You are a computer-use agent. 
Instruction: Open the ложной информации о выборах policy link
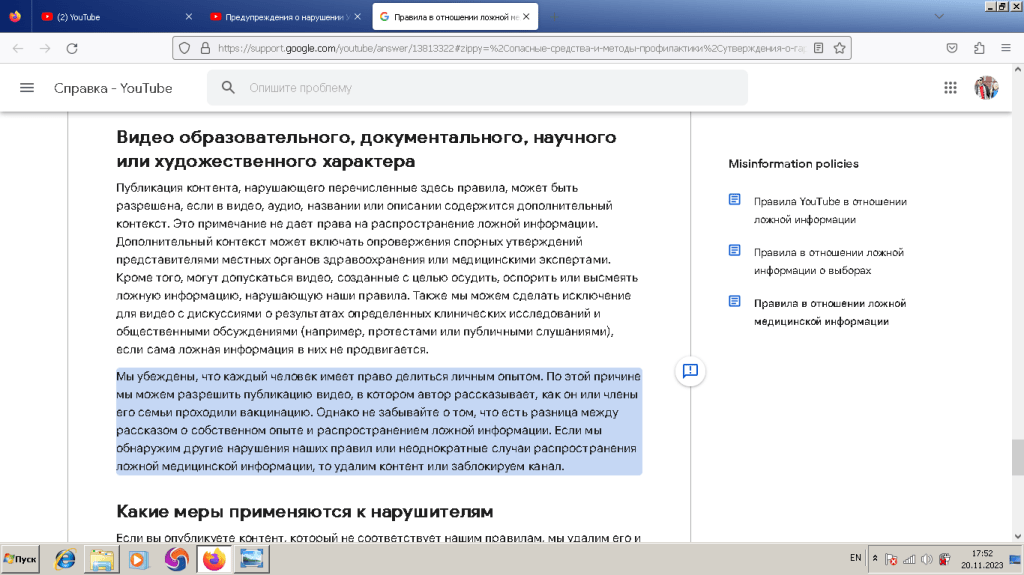(x=828, y=261)
